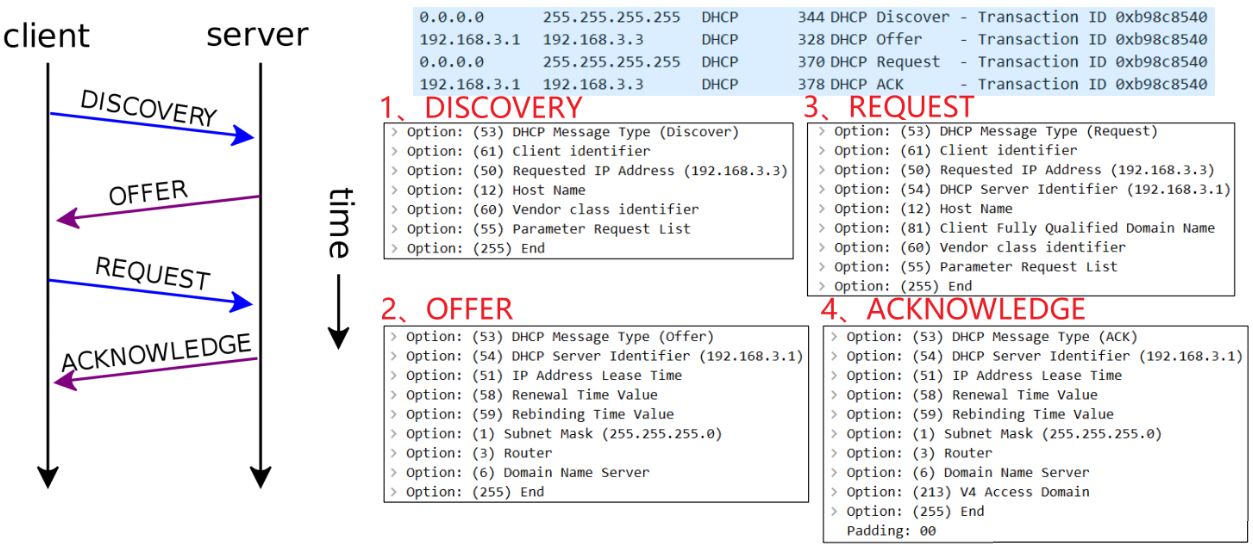This screenshot has height=549, width=1253.
Task: Expand the DHCP Message Type (Request) option
Action: (822, 132)
